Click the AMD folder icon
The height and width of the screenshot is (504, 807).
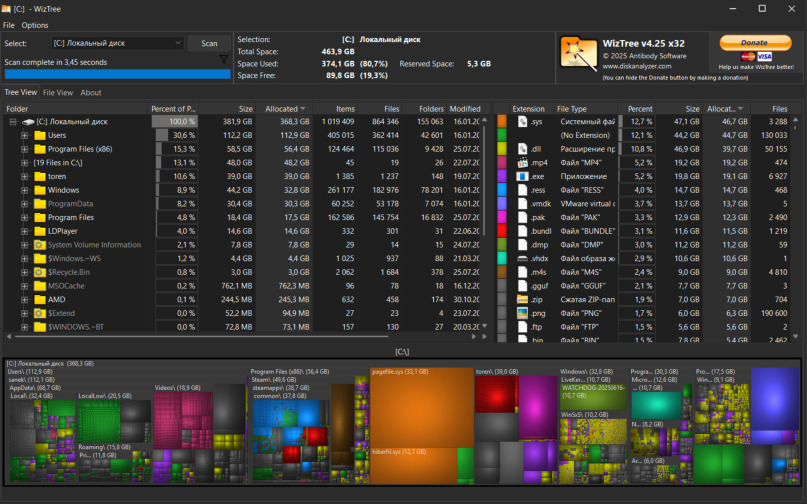tap(40, 300)
